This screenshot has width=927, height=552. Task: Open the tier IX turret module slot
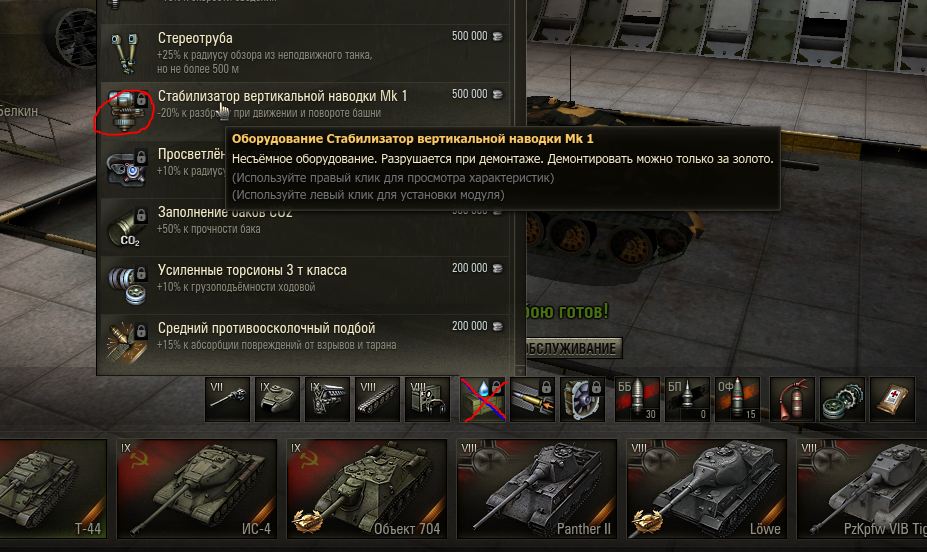(x=277, y=400)
